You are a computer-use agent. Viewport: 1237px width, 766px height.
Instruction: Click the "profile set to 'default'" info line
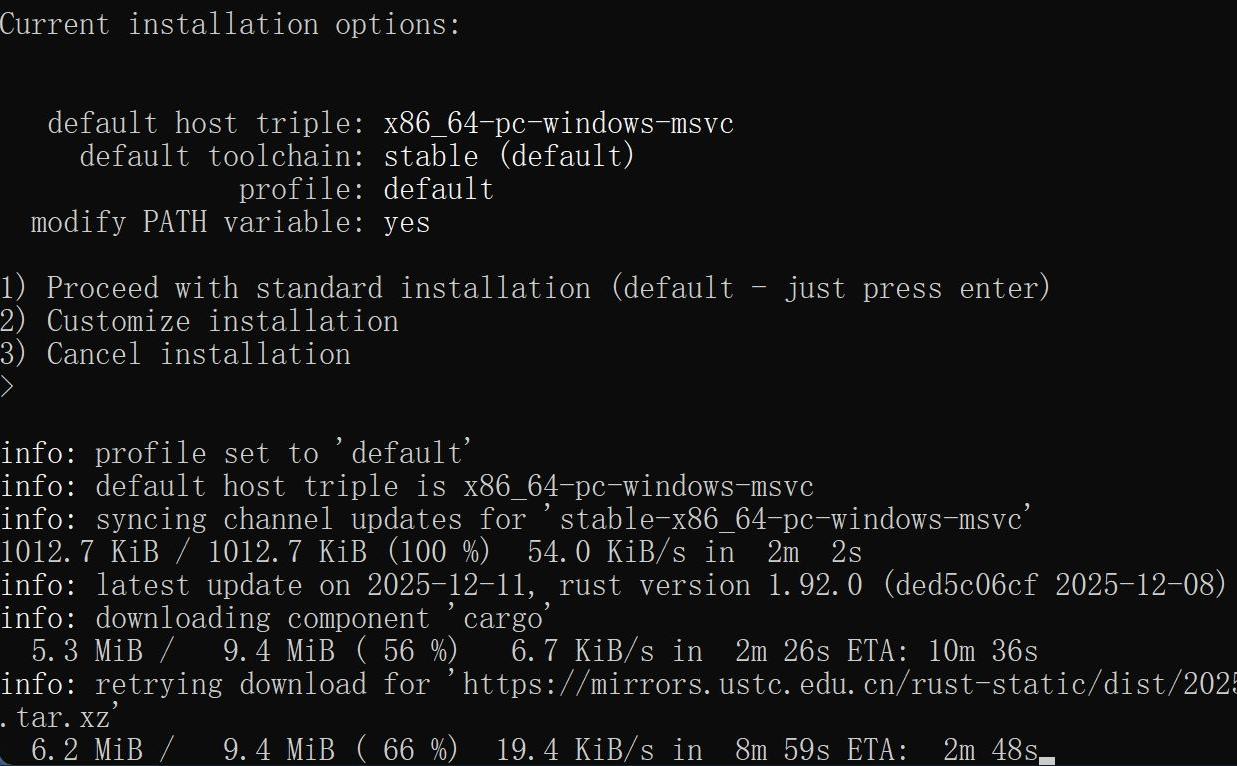(235, 454)
